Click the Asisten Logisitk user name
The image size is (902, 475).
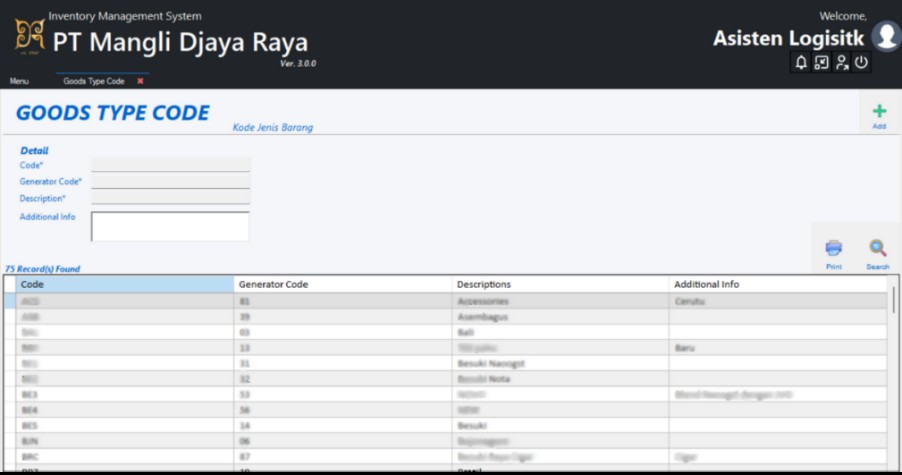(x=788, y=39)
